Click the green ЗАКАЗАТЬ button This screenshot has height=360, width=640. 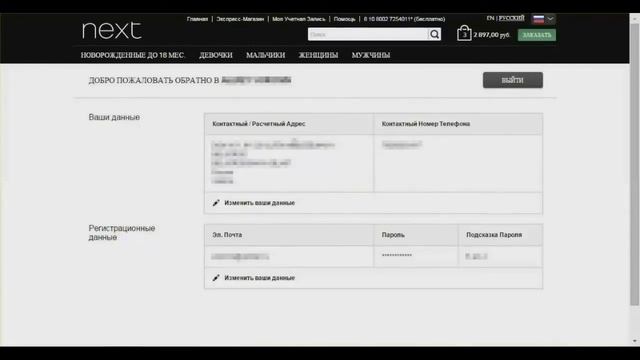point(537,35)
